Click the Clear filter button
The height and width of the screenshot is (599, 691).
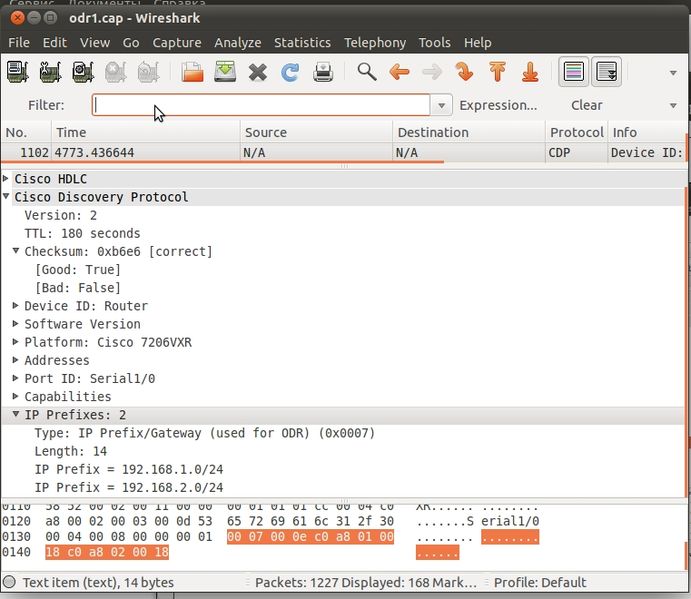pyautogui.click(x=587, y=105)
